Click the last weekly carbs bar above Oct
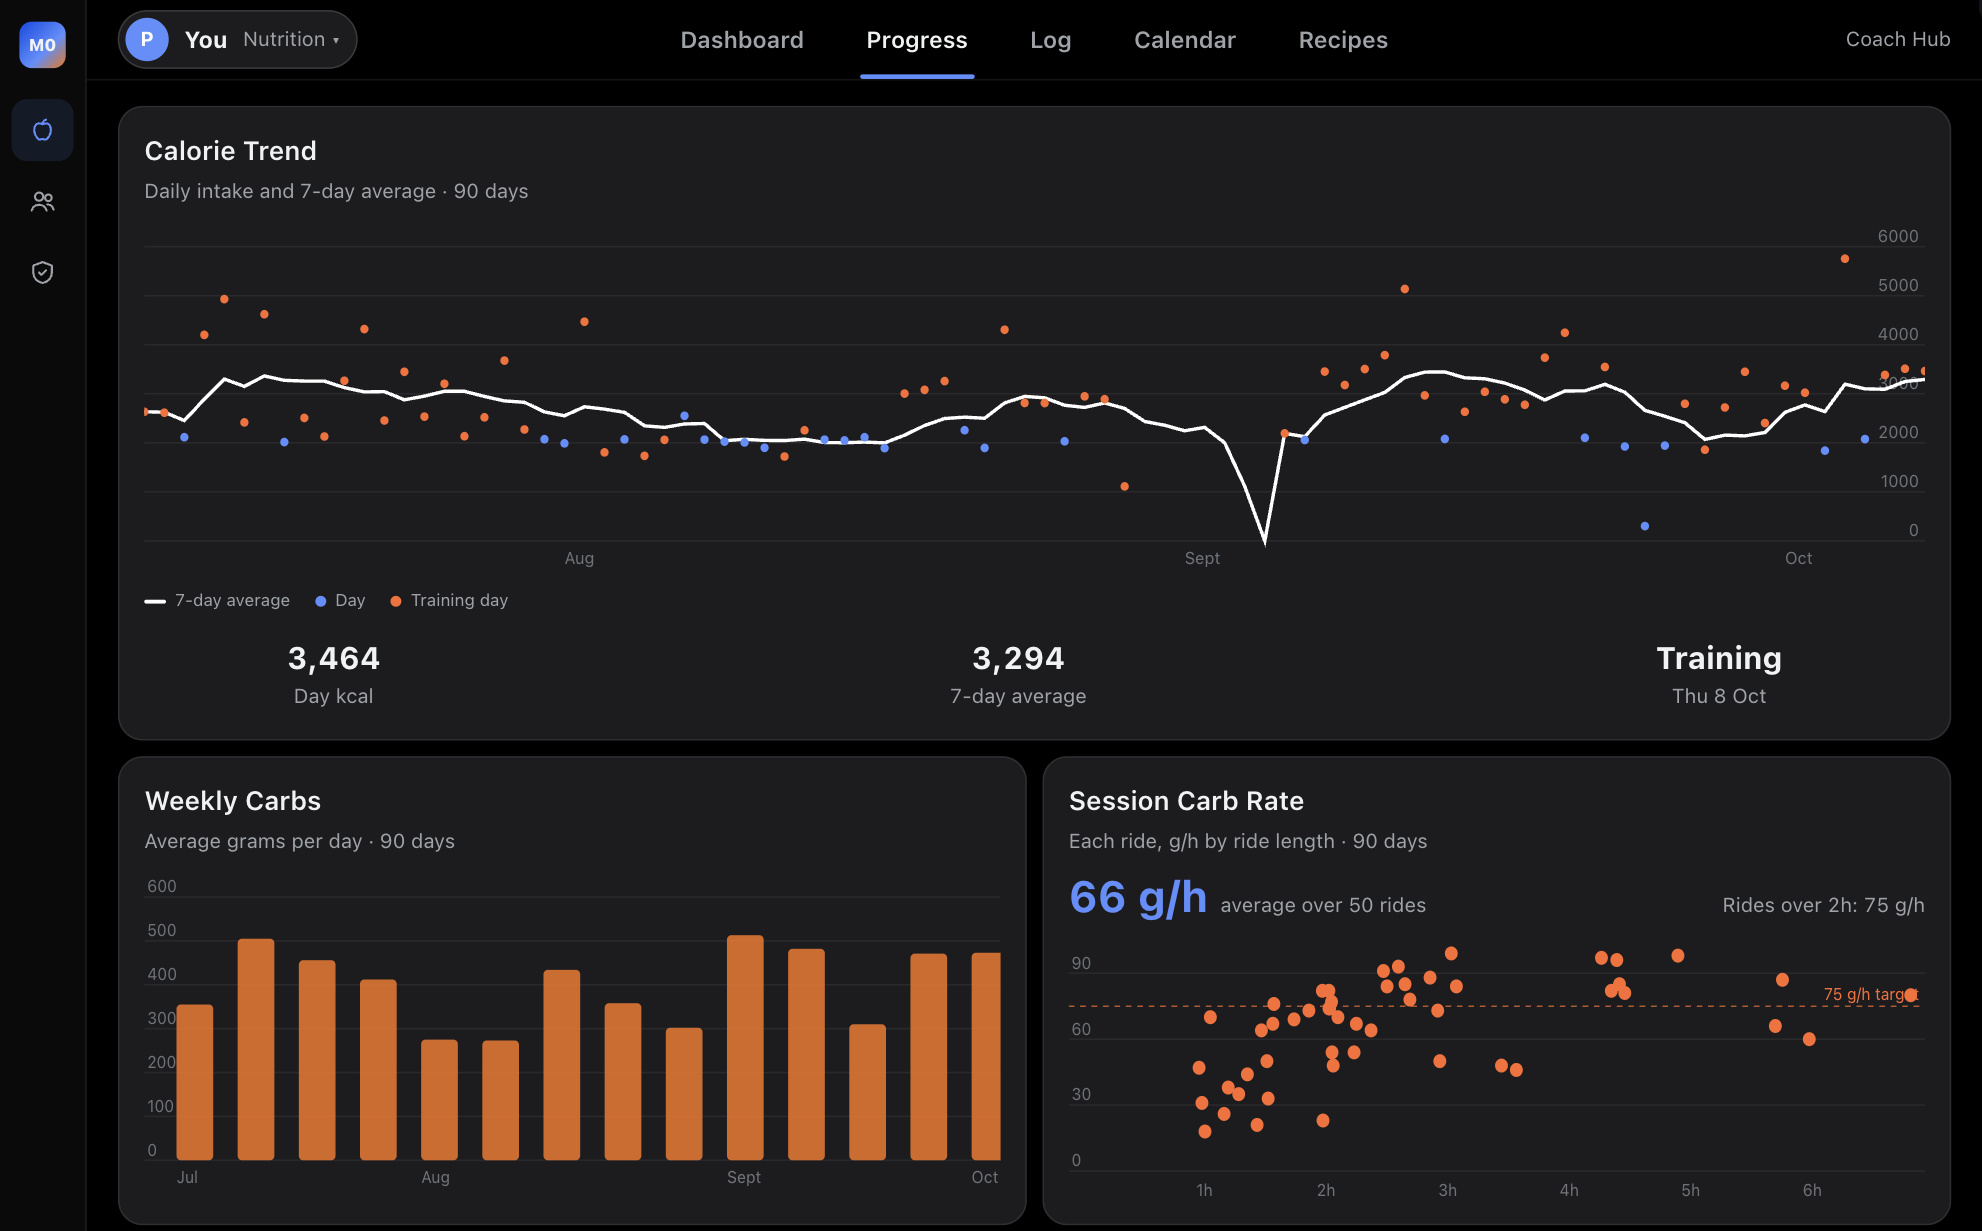1982x1231 pixels. click(986, 1056)
